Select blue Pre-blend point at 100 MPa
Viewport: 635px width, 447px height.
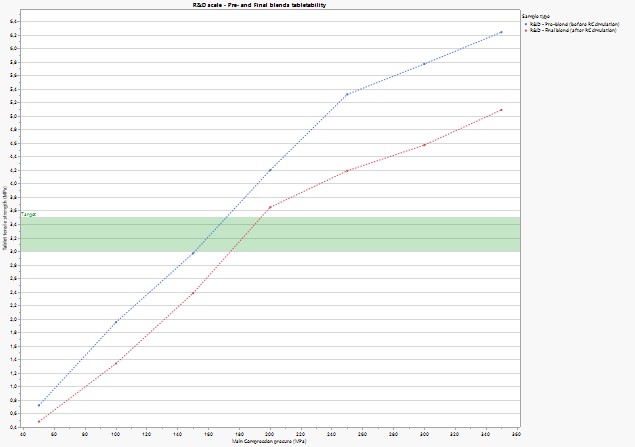click(116, 322)
